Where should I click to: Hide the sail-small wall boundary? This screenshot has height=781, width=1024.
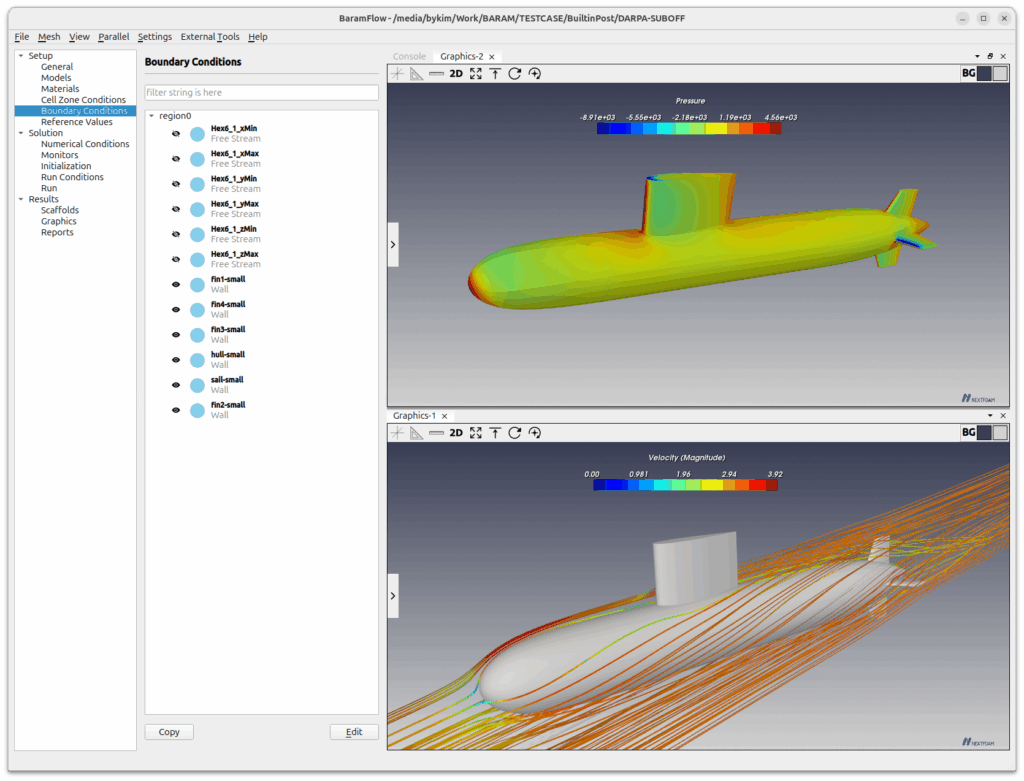[176, 385]
